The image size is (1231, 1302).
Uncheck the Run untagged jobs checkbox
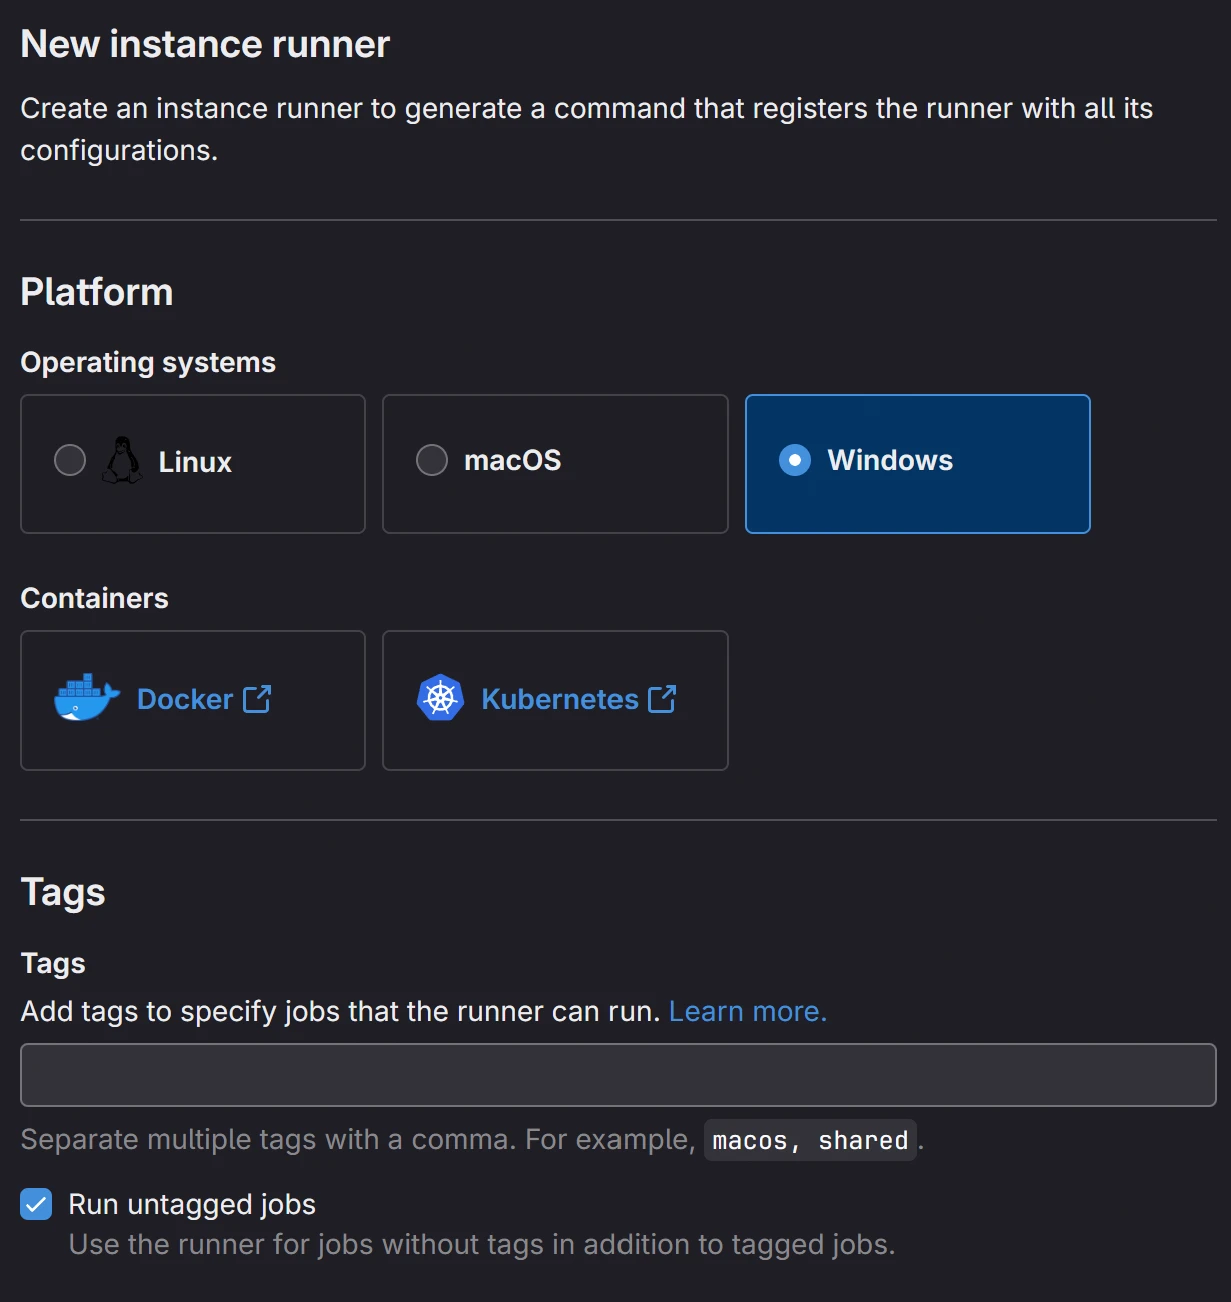(x=37, y=1204)
